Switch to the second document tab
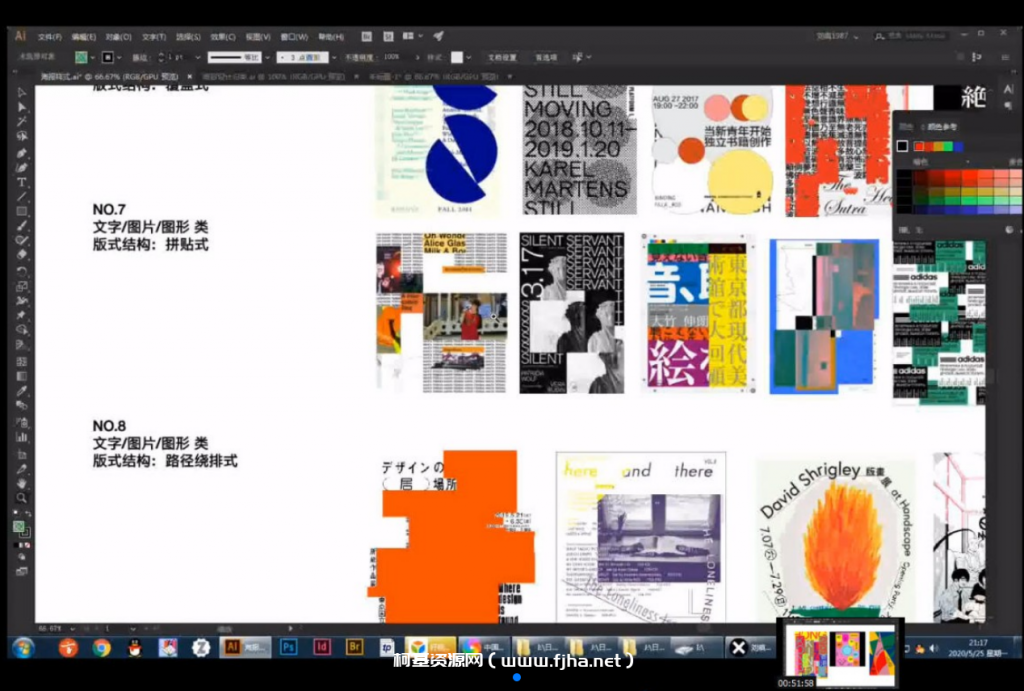The width and height of the screenshot is (1024, 691). (x=273, y=76)
